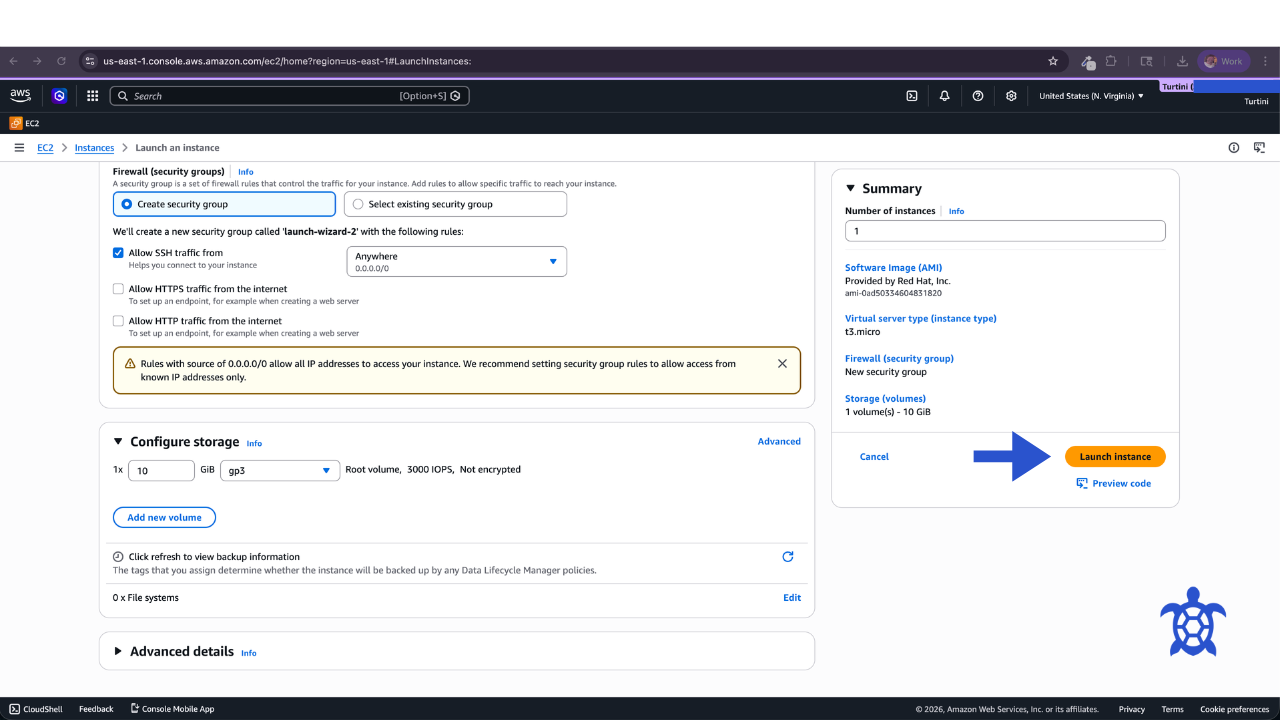Refresh backup information
This screenshot has width=1280, height=720.
[x=788, y=557]
